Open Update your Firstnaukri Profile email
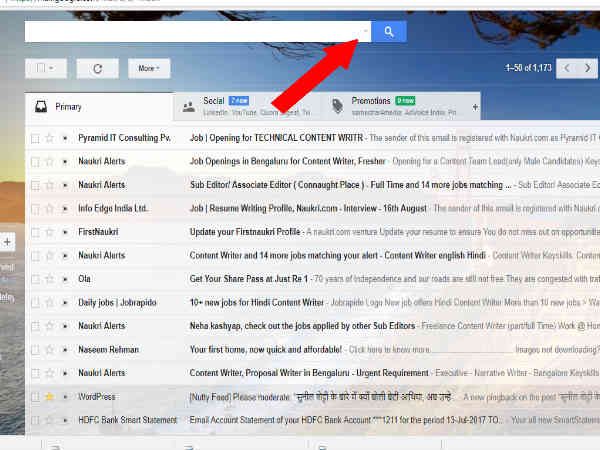 245,232
